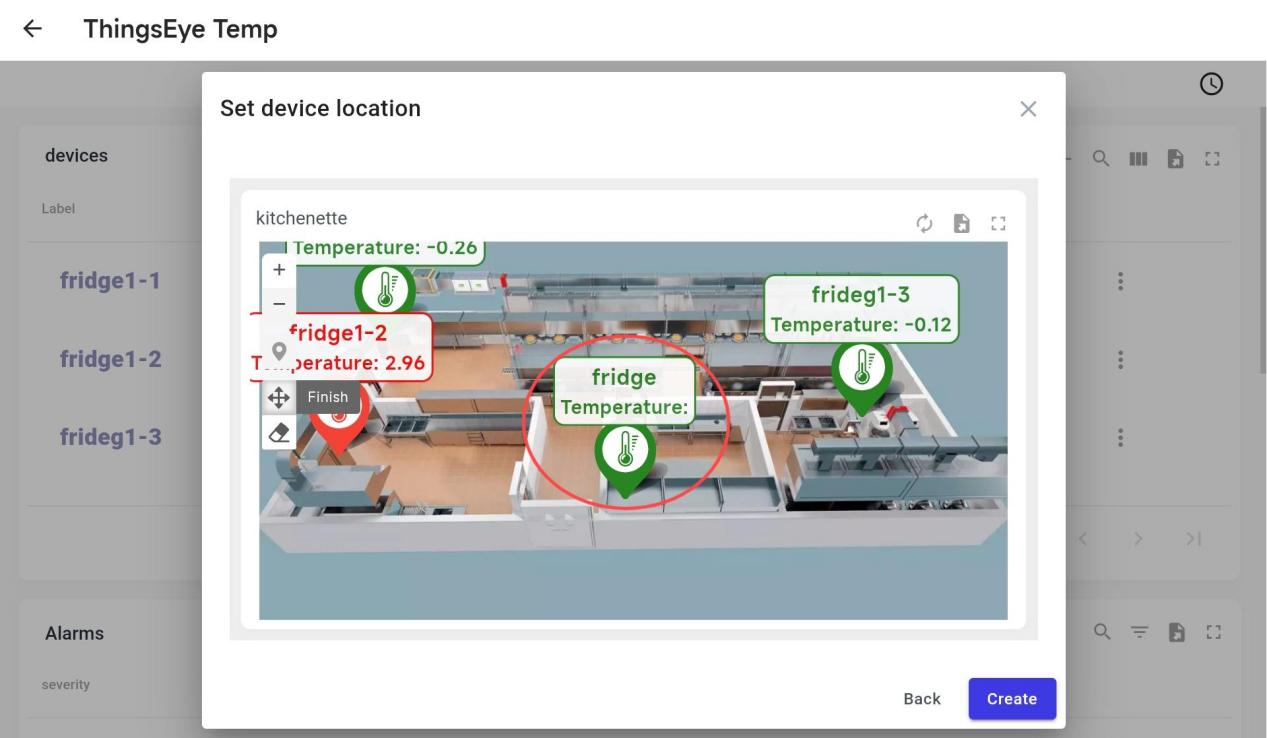
Task: Refresh the kitchenette widget
Action: point(925,222)
